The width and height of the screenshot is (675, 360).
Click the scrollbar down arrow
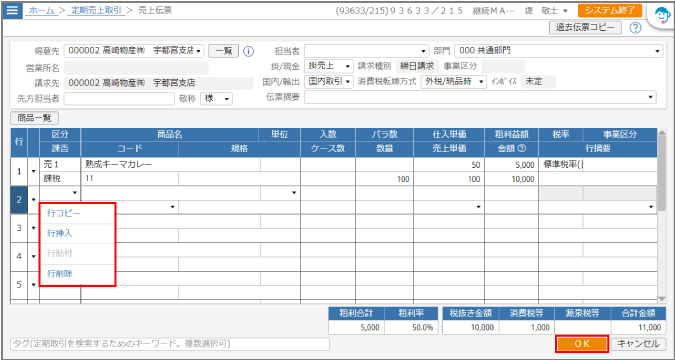(662, 298)
